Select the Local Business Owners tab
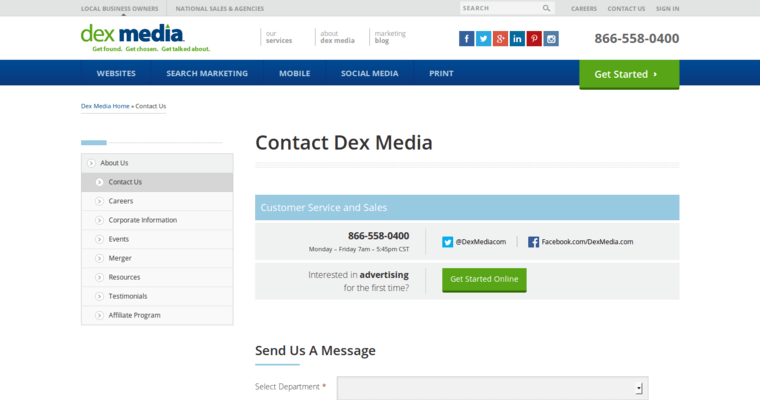Screen dimensions: 760x400 coord(120,9)
